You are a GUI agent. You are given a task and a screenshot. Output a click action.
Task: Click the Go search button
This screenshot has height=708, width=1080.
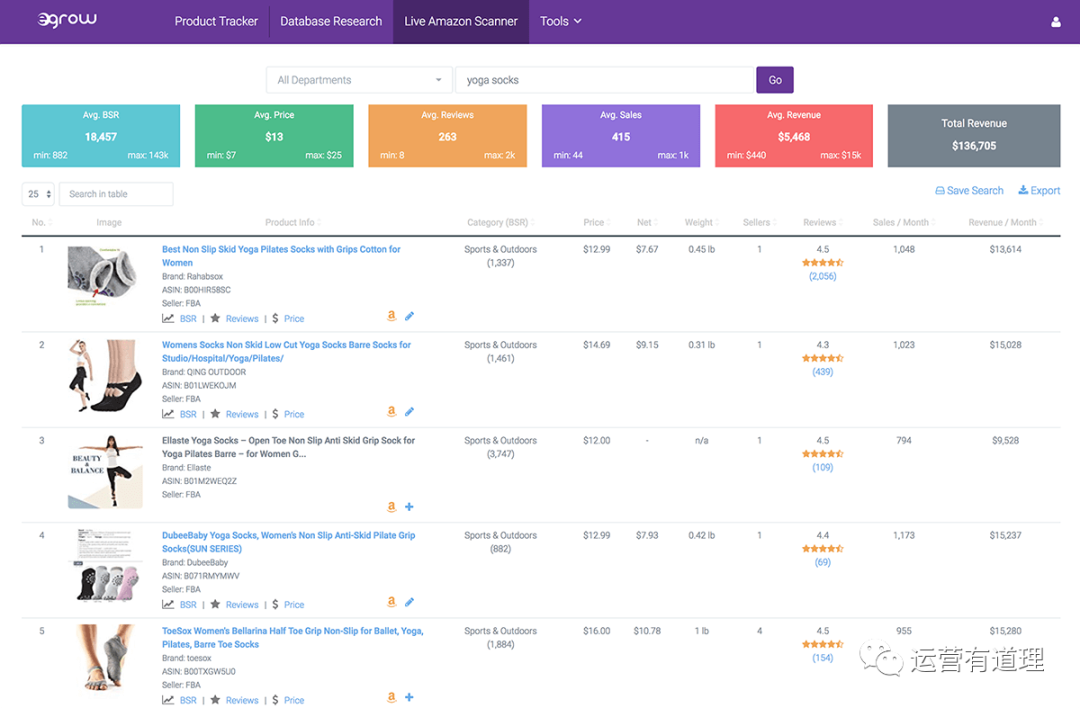pos(775,80)
